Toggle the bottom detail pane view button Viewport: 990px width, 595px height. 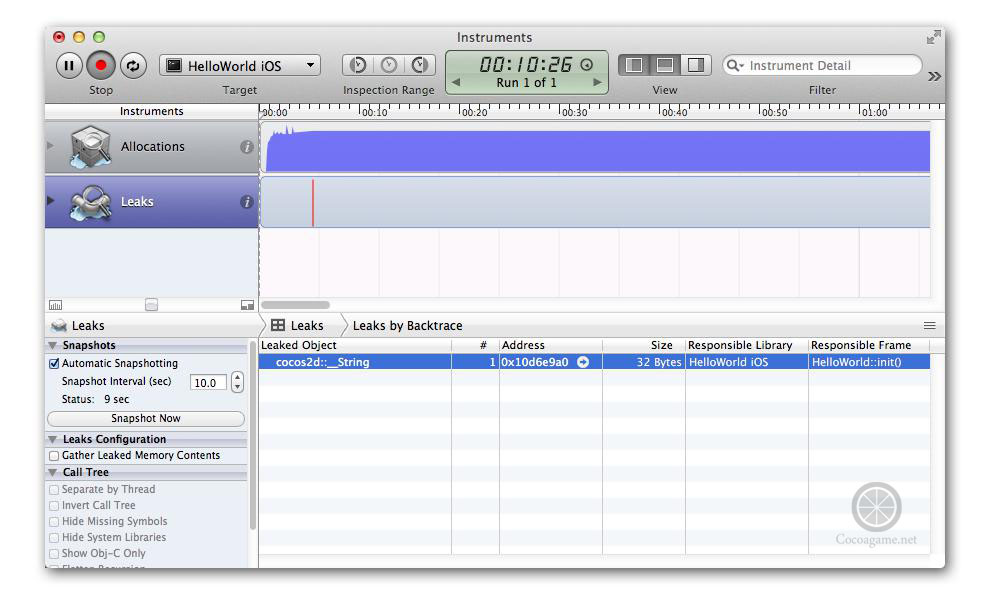coord(665,65)
